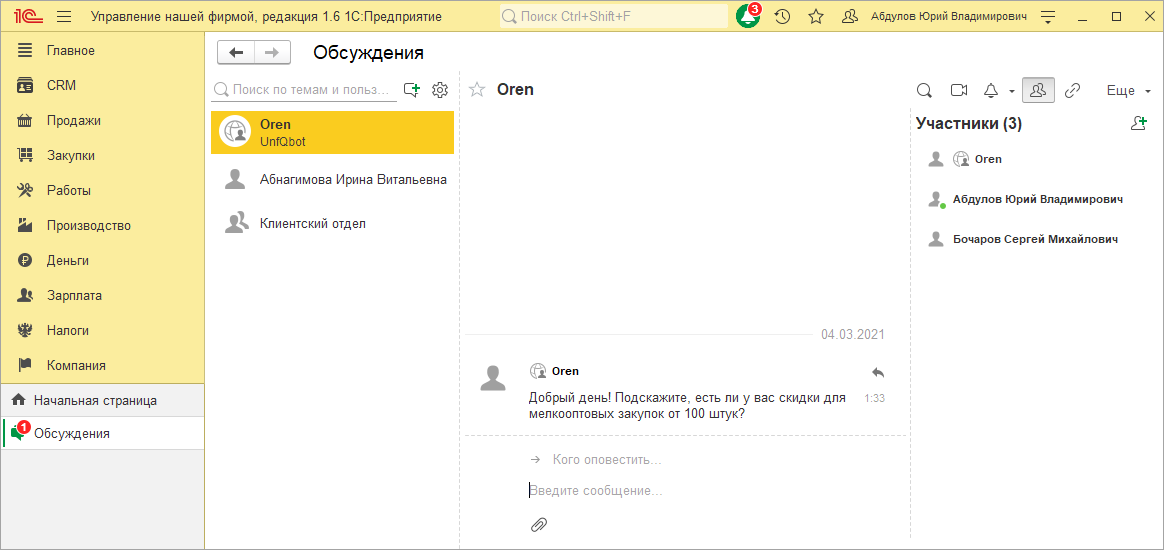This screenshot has height=550, width=1164.
Task: Open the Работы section
Action: [x=103, y=191]
